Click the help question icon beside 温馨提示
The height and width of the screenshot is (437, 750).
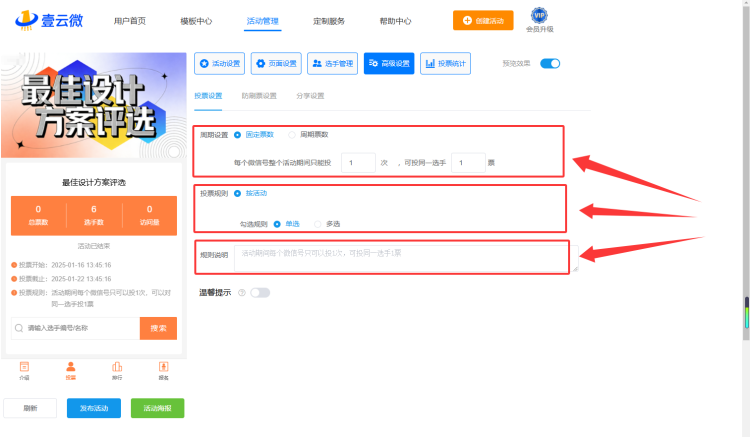[242, 293]
